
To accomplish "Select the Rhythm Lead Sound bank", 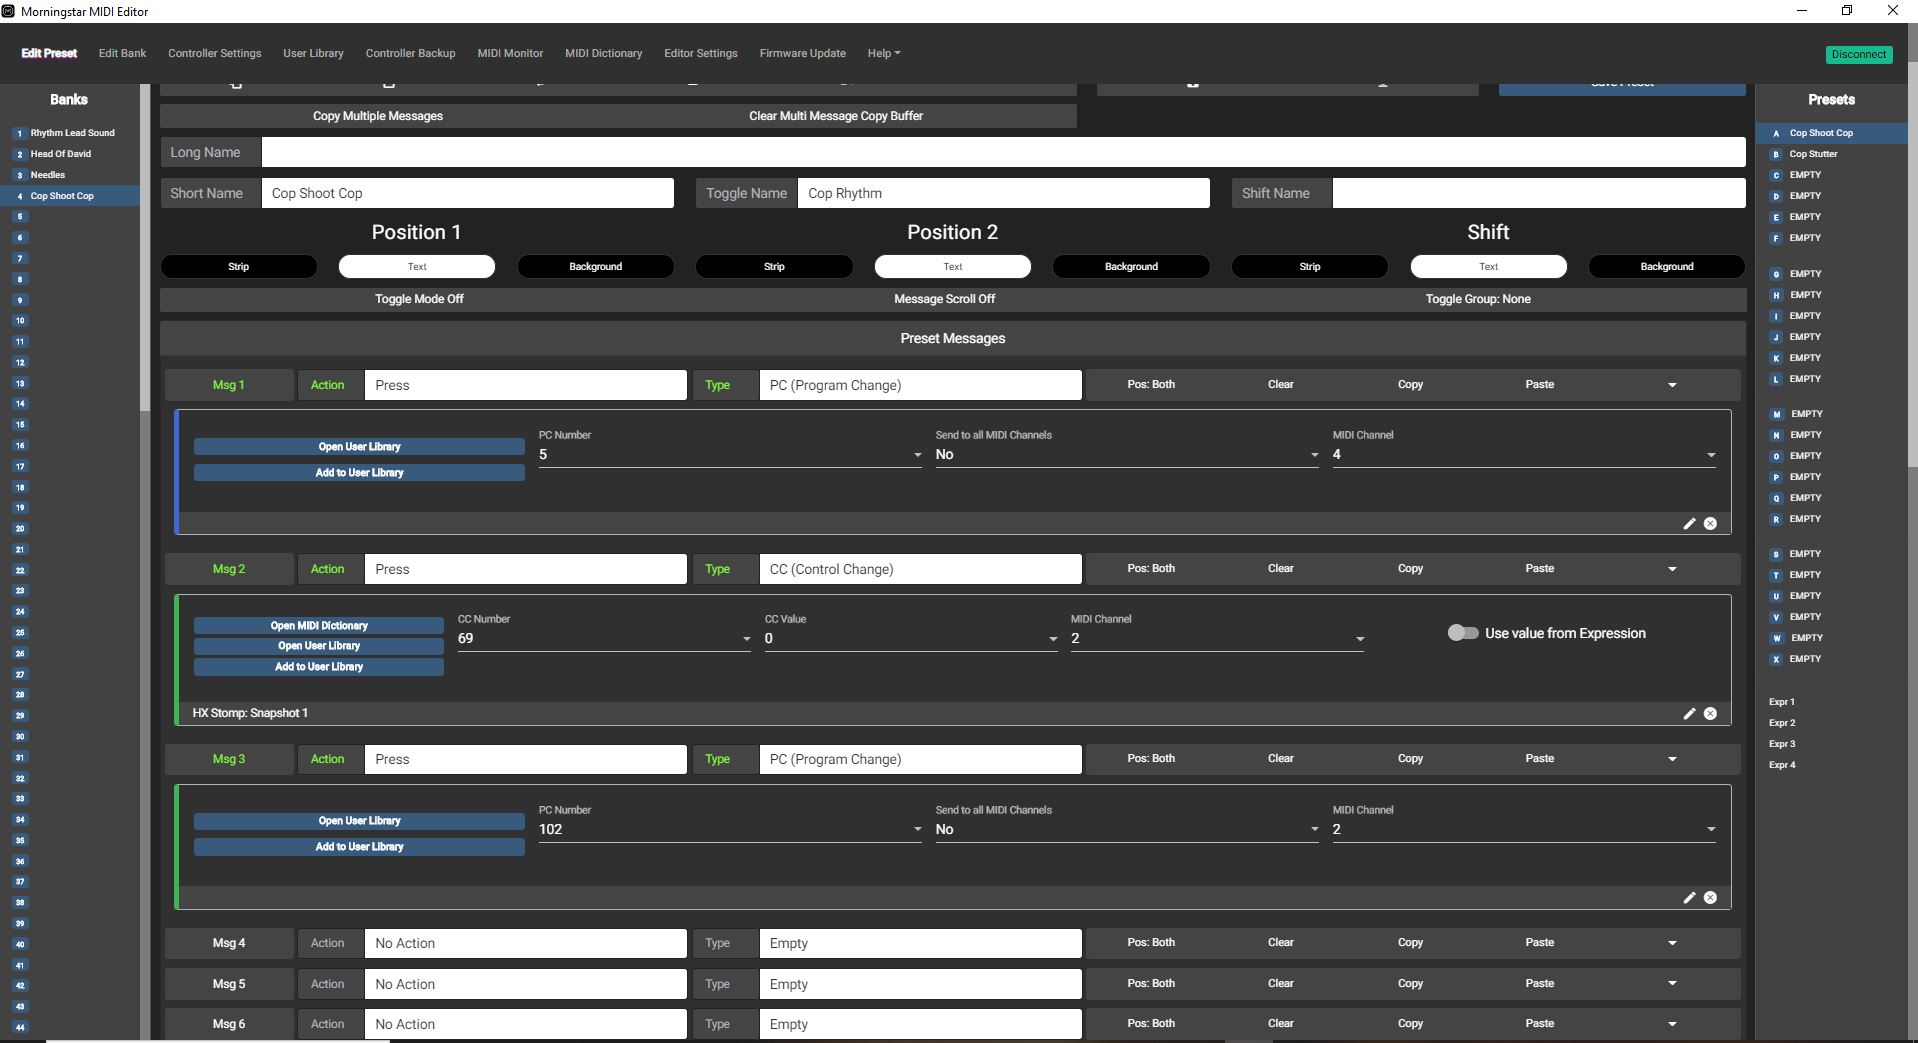I will 70,133.
